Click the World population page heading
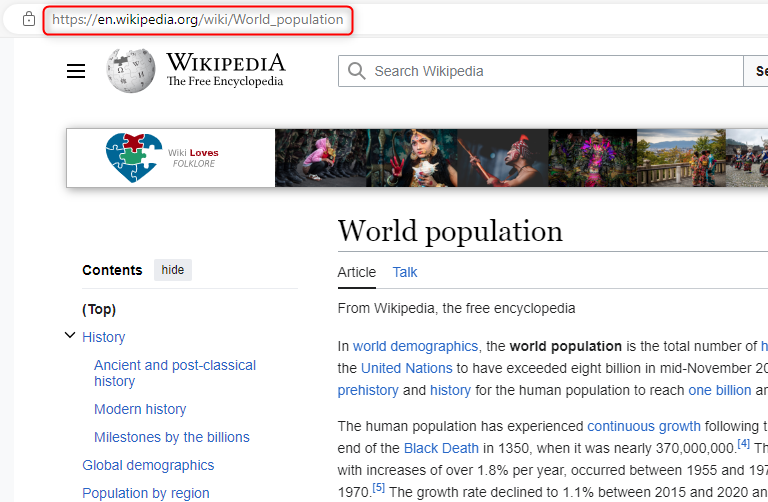This screenshot has width=768, height=502. click(450, 231)
